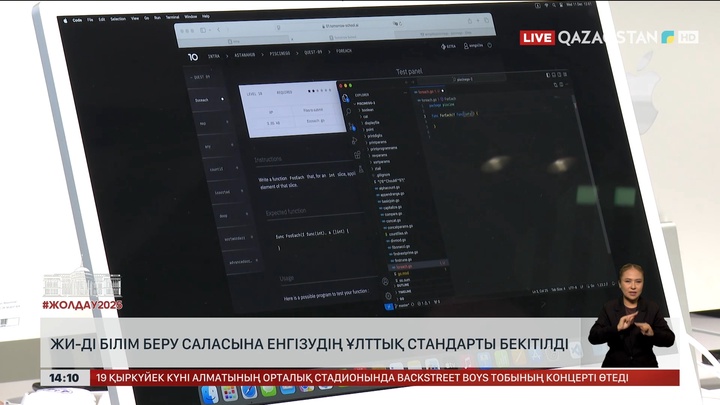Viewport: 720px width, 405px height.
Task: Select doop exercise in quest sidebar
Action: pos(233,215)
